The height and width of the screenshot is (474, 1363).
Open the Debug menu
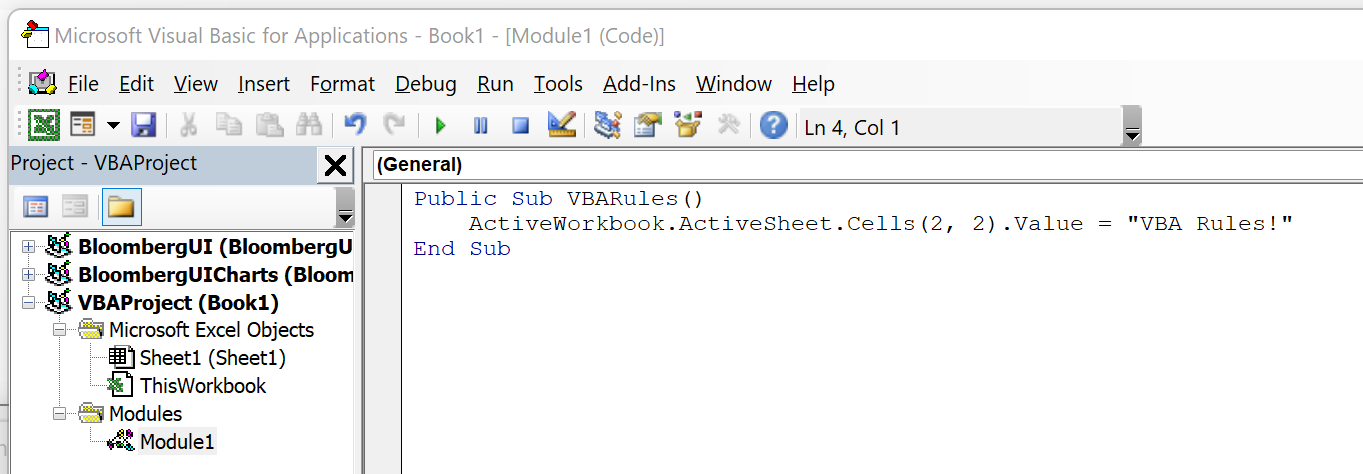click(x=426, y=84)
